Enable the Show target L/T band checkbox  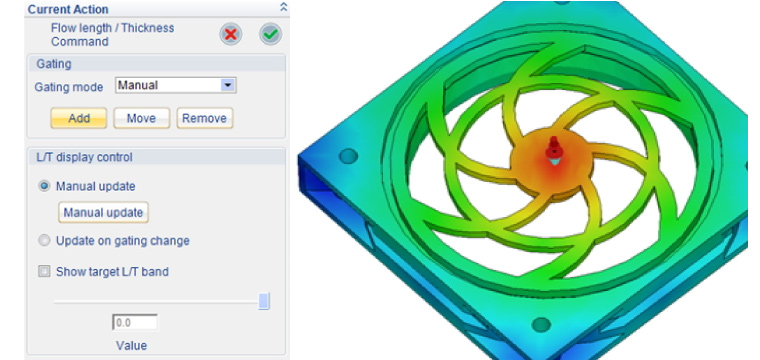[x=44, y=272]
